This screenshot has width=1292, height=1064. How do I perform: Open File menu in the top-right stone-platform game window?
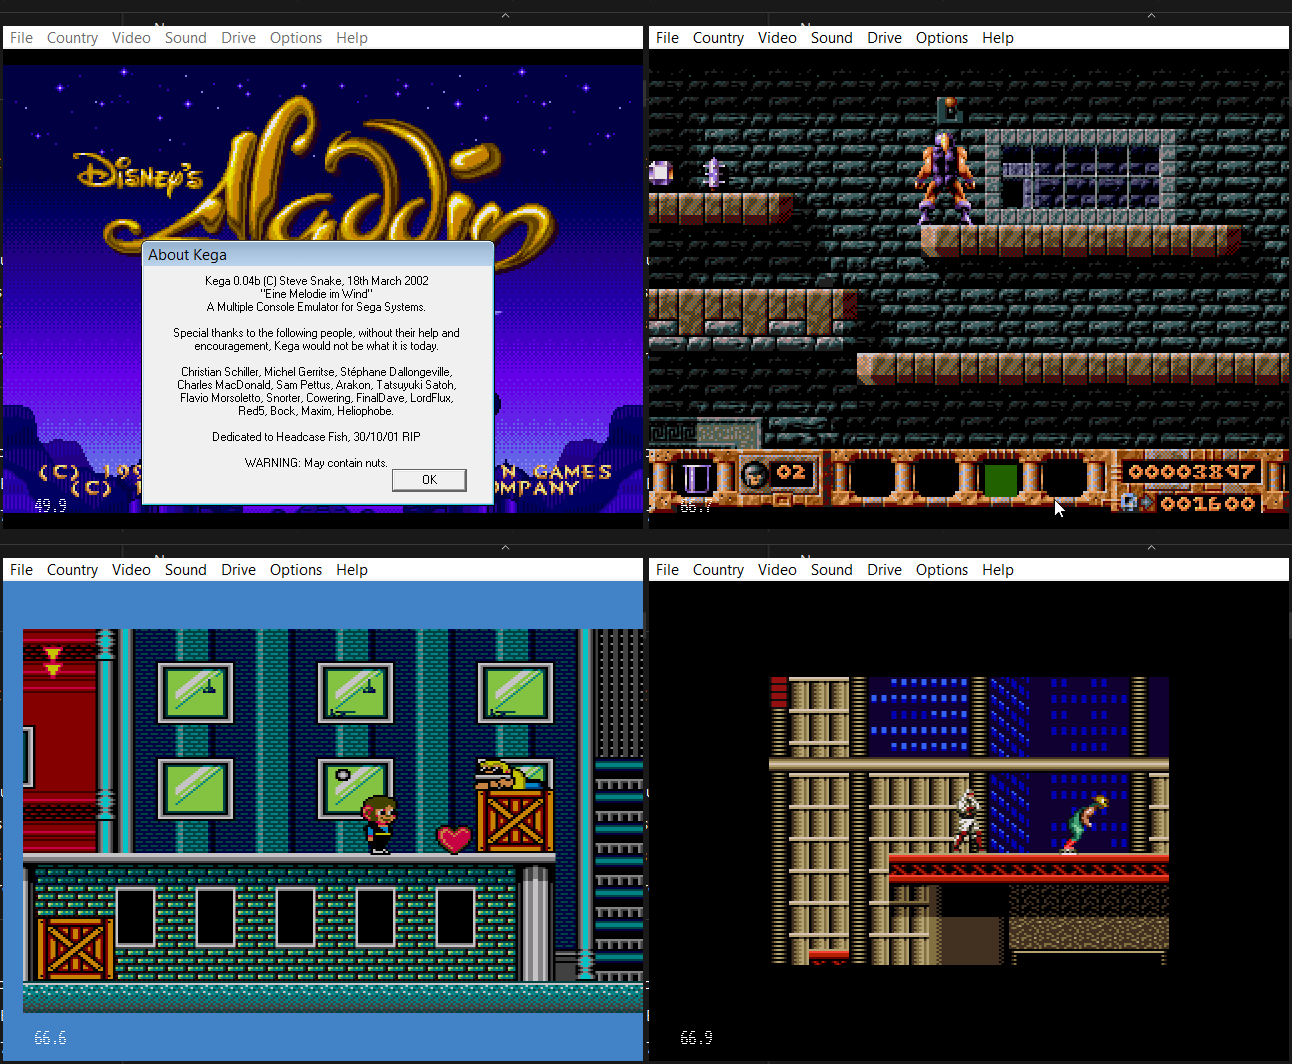[x=667, y=38]
